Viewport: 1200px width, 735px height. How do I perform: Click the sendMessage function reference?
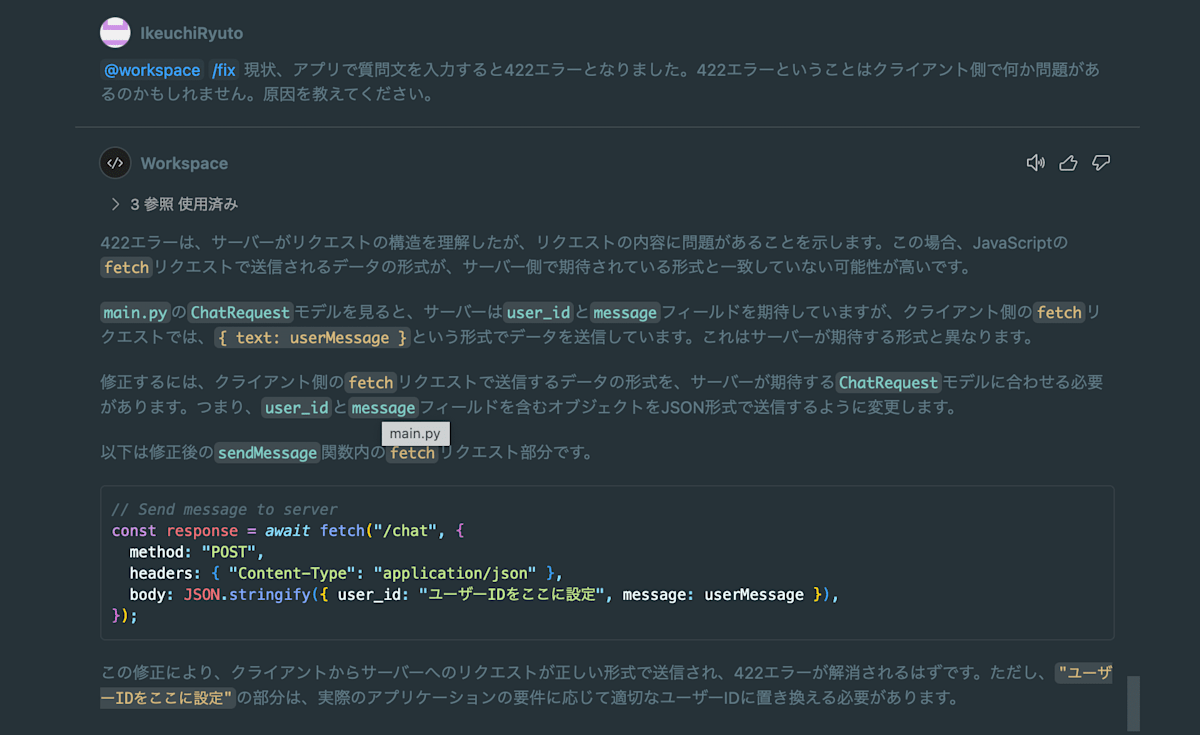pyautogui.click(x=267, y=453)
